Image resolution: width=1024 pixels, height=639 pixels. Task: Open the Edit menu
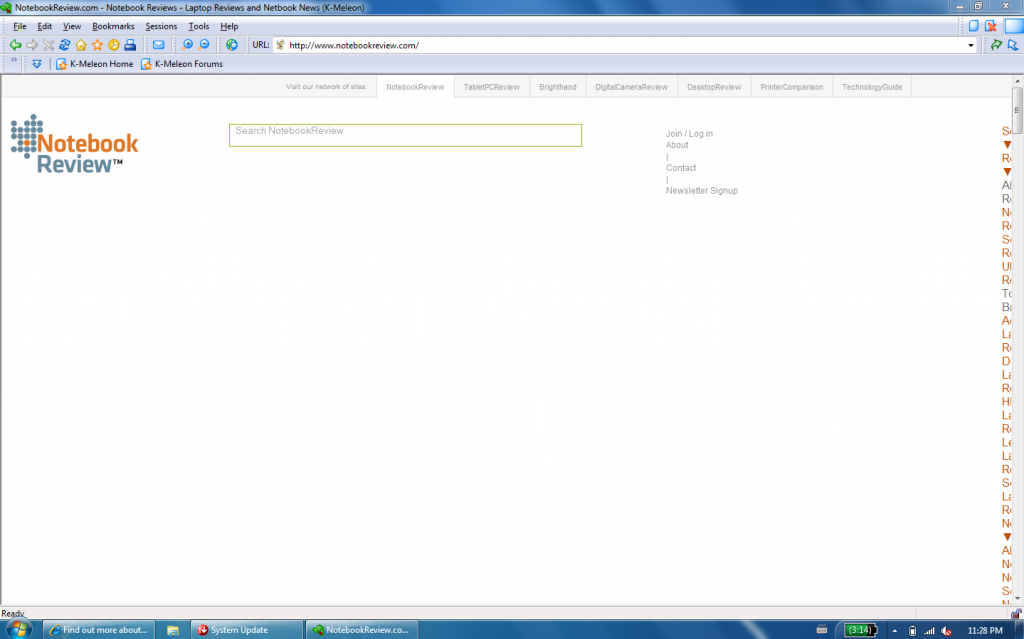pyautogui.click(x=44, y=26)
